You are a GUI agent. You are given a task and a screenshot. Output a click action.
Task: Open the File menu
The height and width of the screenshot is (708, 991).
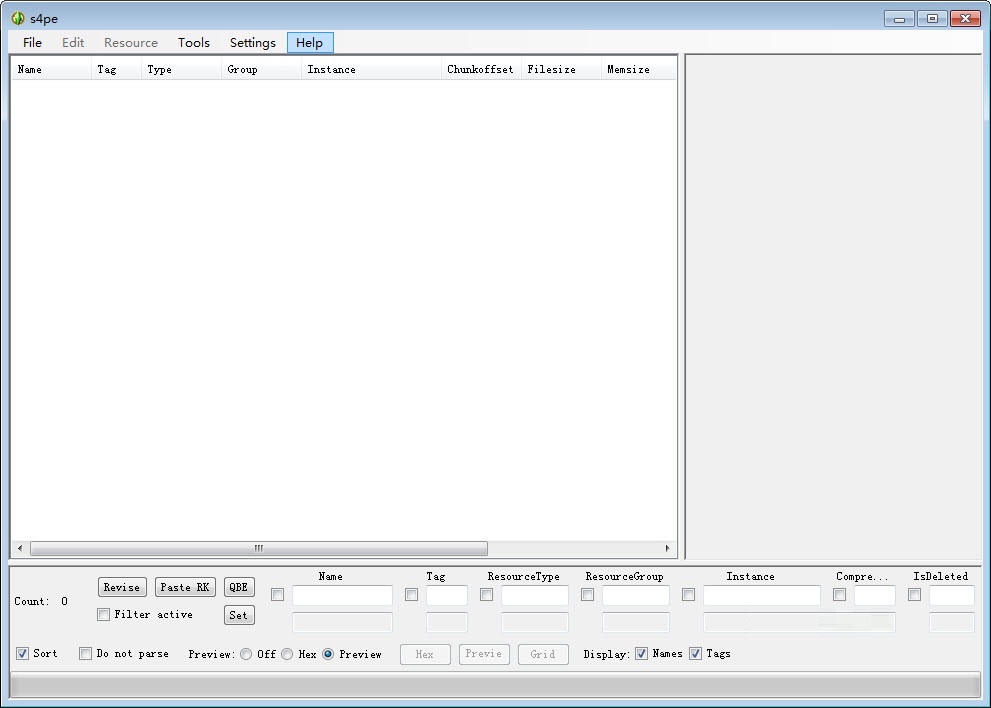[32, 43]
